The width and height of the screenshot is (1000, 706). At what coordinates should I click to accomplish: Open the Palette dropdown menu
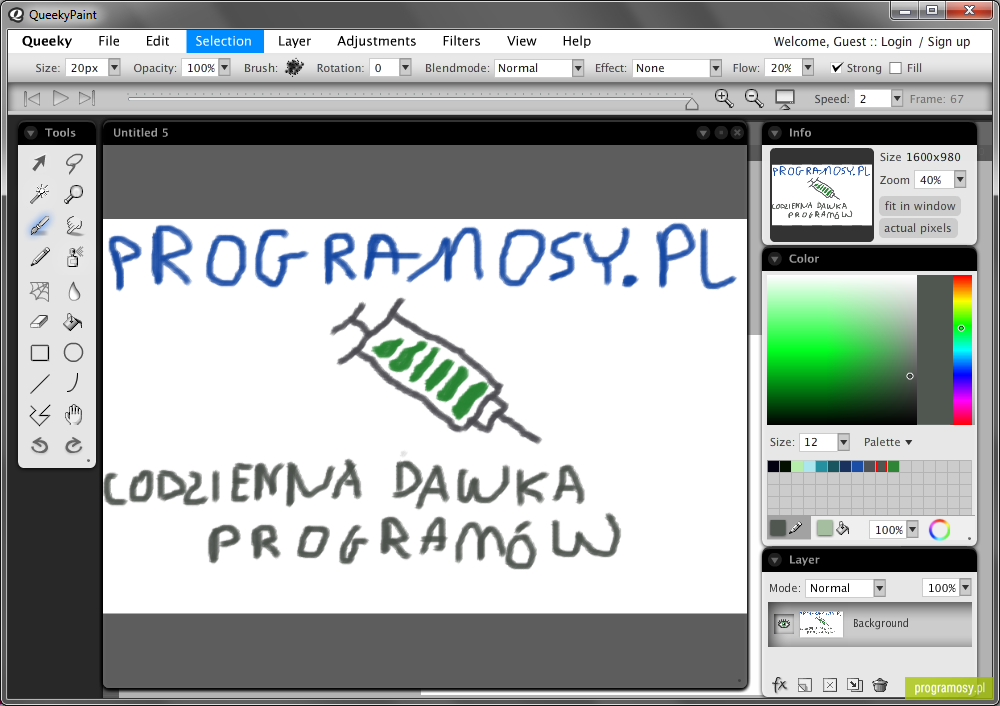(x=888, y=442)
